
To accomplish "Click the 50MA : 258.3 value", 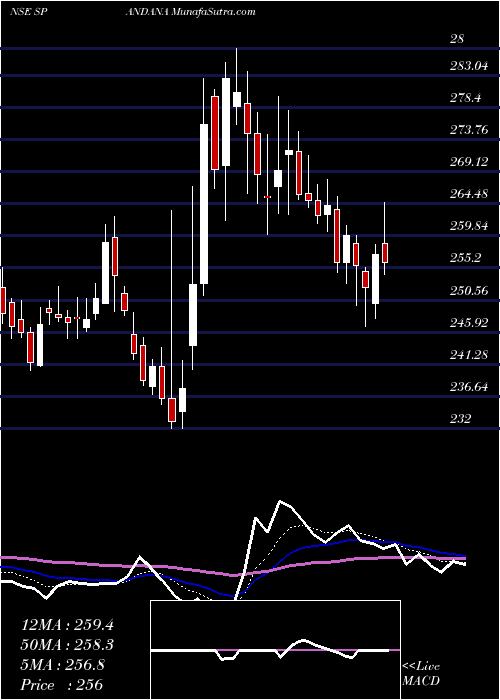I will coord(67,645).
